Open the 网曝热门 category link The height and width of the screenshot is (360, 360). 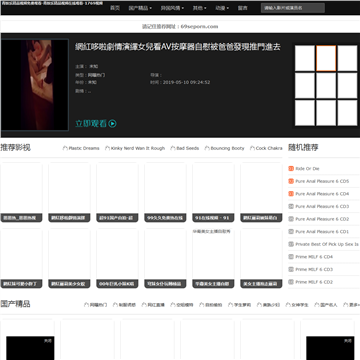98,305
